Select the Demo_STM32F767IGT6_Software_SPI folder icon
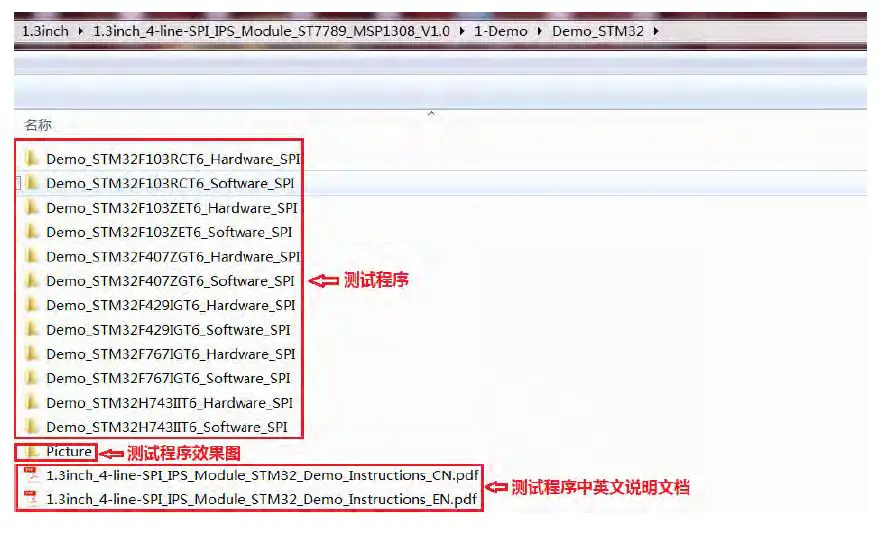This screenshot has height=533, width=880. [32, 378]
